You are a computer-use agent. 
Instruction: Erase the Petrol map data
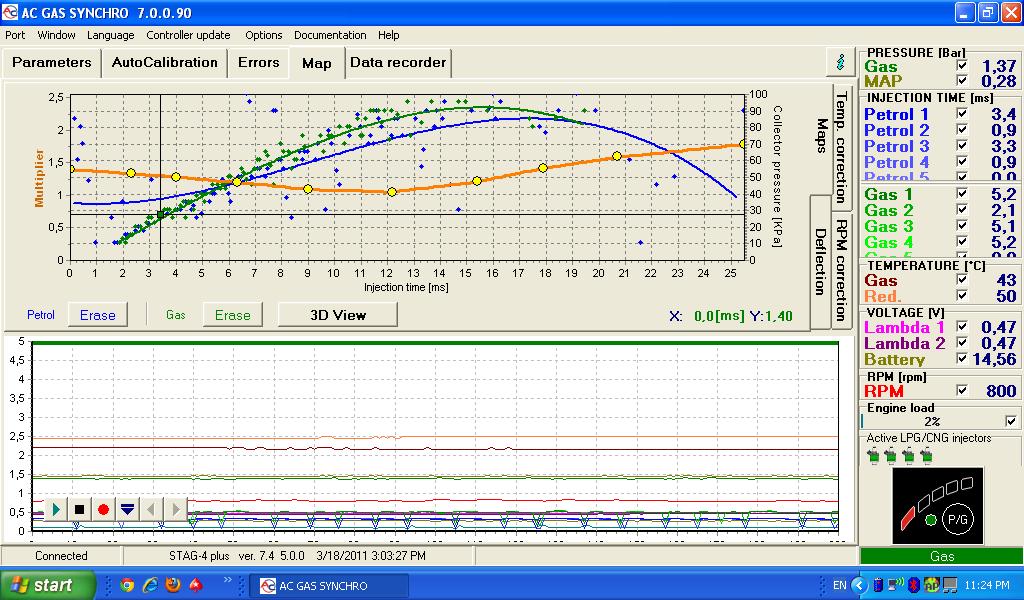coord(98,315)
